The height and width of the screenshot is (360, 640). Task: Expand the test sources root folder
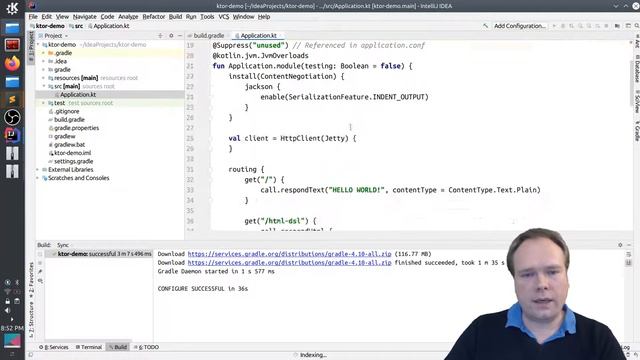[44, 103]
